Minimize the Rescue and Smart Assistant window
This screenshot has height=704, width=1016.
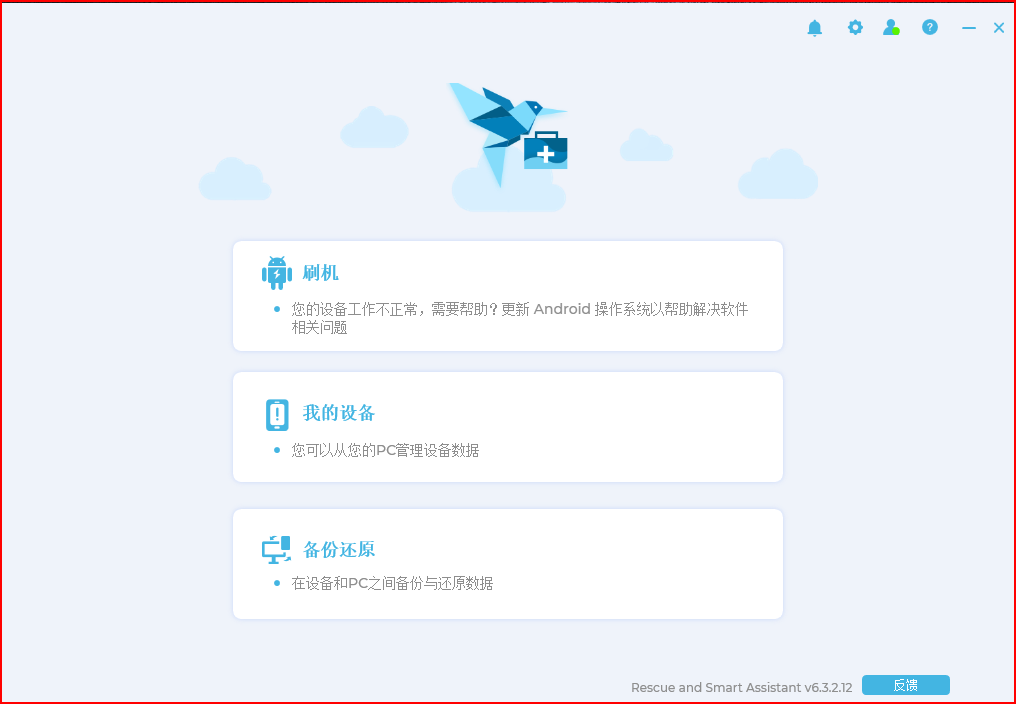pos(969,28)
